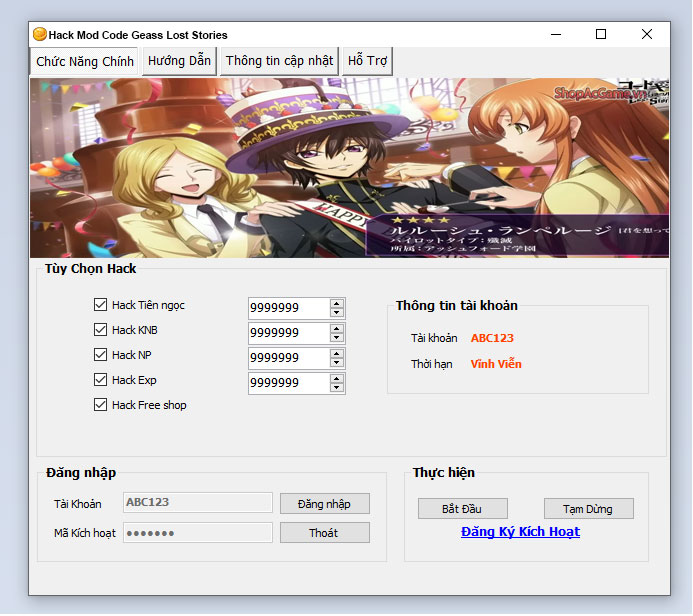Click the Mã Kích hoạt password field
Screen dimensions: 693x616
[x=198, y=532]
